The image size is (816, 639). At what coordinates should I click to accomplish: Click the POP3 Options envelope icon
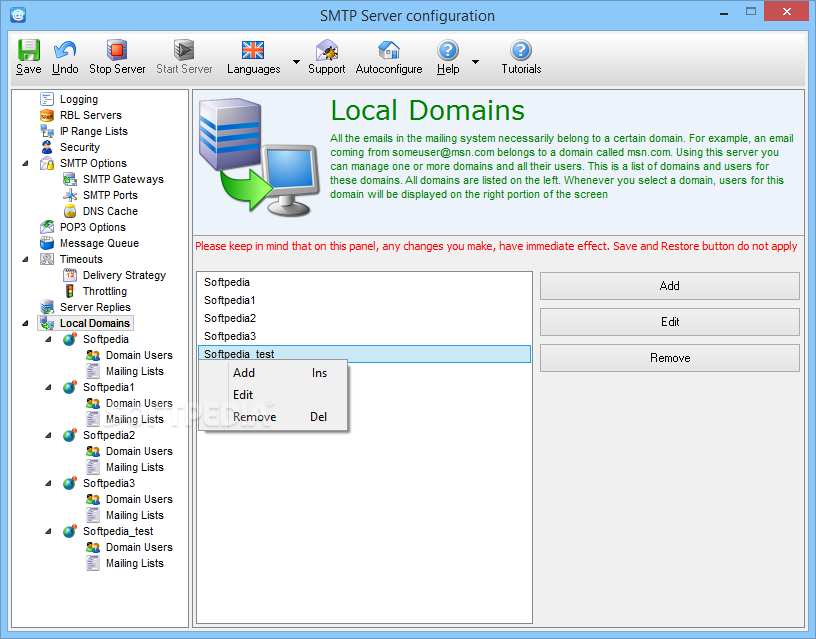[x=47, y=227]
